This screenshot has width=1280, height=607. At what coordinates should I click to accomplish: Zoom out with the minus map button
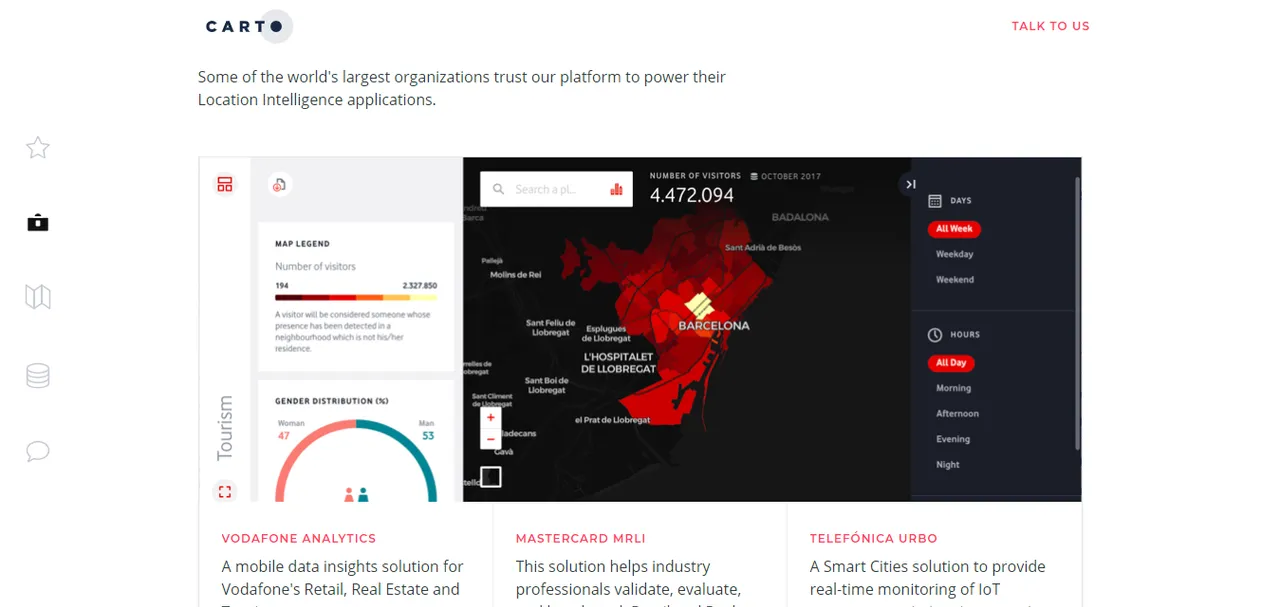pyautogui.click(x=491, y=439)
